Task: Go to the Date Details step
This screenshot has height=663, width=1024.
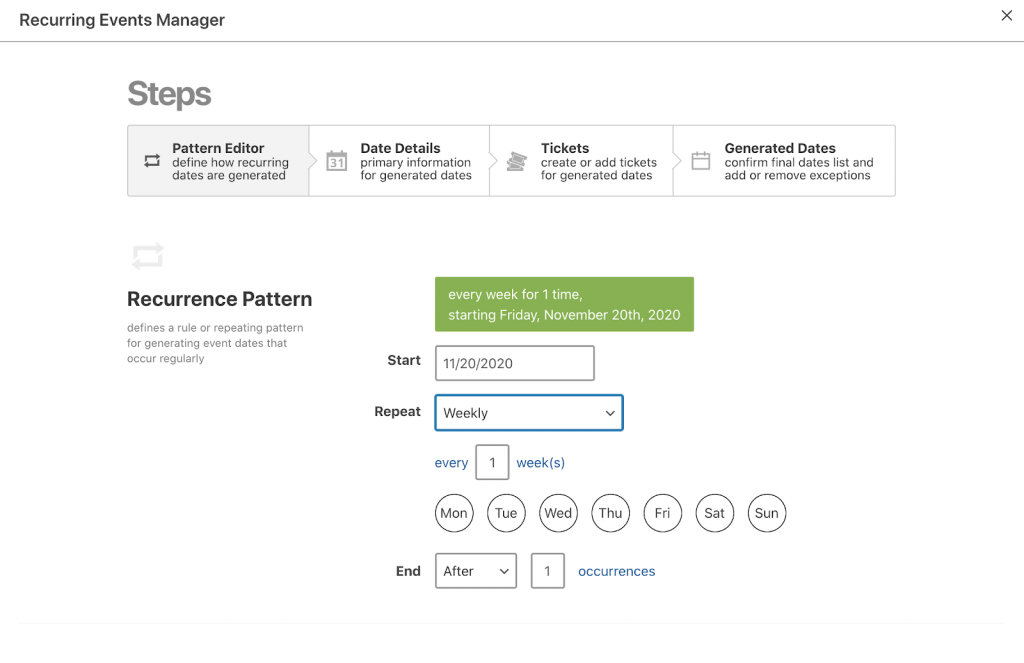Action: (x=399, y=161)
